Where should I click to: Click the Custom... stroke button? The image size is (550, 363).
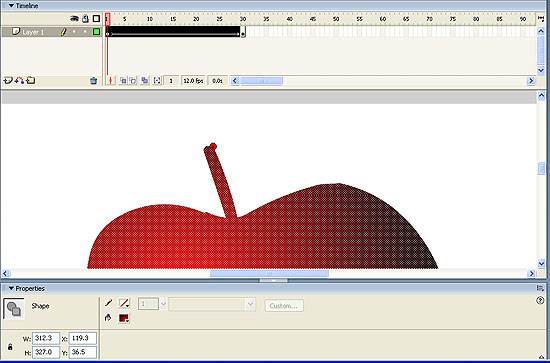pyautogui.click(x=284, y=305)
